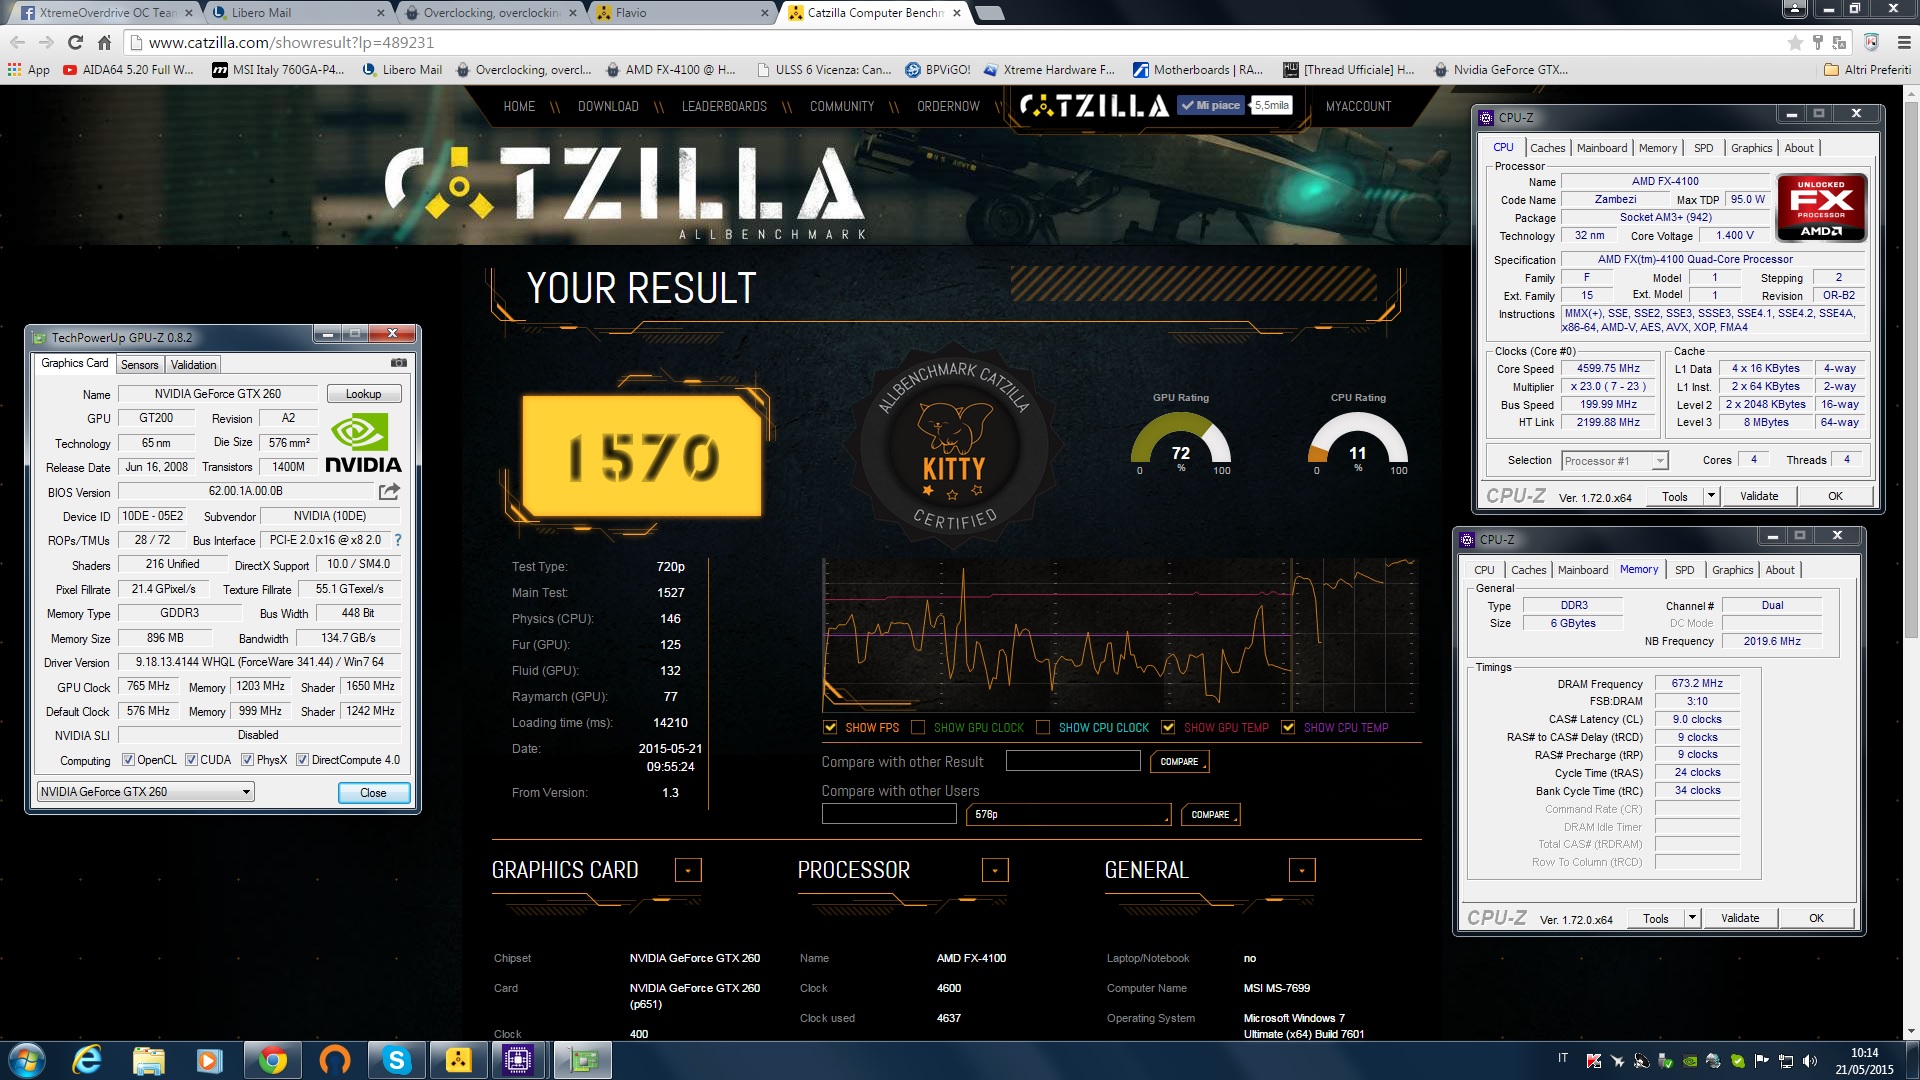Viewport: 1920px width, 1080px height.
Task: Click COMPARE next to Compare with other Result
Action: click(1180, 762)
